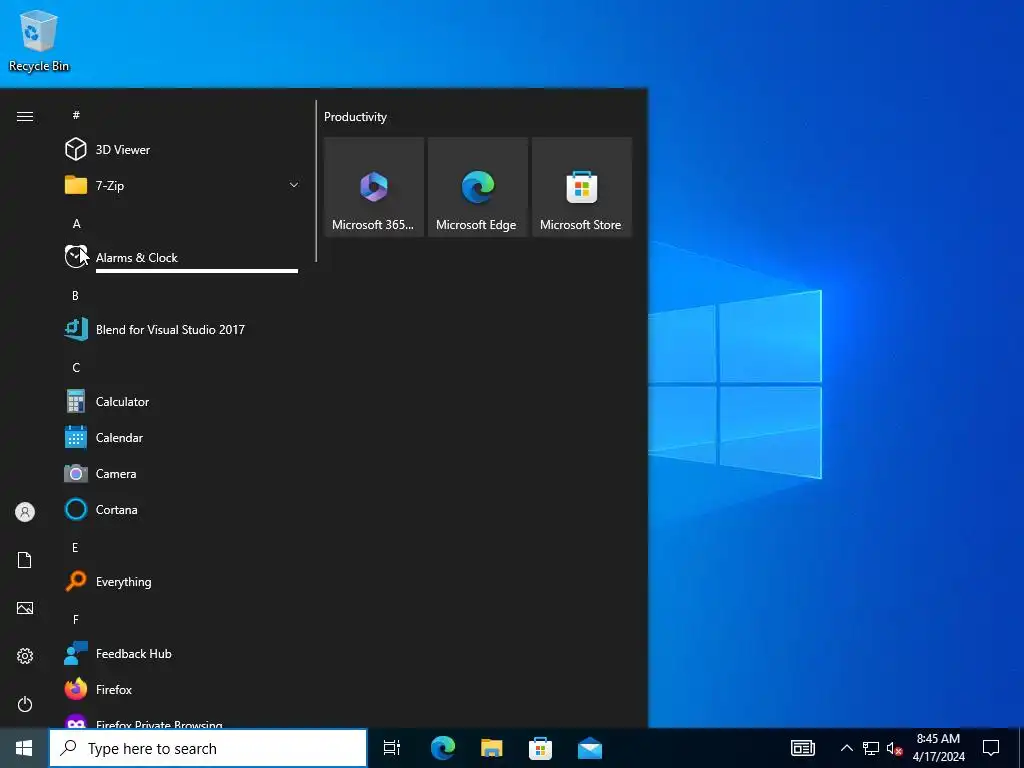Open File Explorer from the taskbar
Screen dimensions: 1024x768
coord(492,748)
